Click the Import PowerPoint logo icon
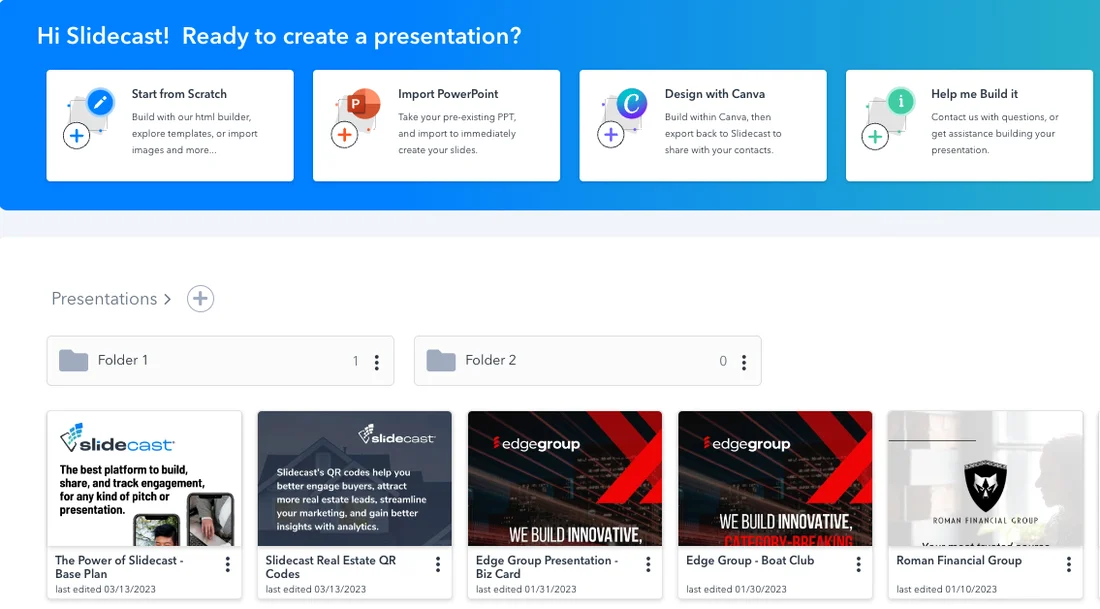Viewport: 1100px width, 609px height. [x=363, y=104]
